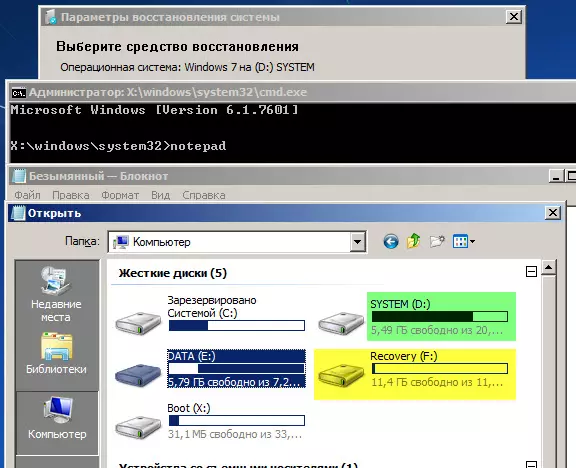The height and width of the screenshot is (468, 576).
Task: Click Зарезервировано Системой (C:) label
Action: coord(212,307)
